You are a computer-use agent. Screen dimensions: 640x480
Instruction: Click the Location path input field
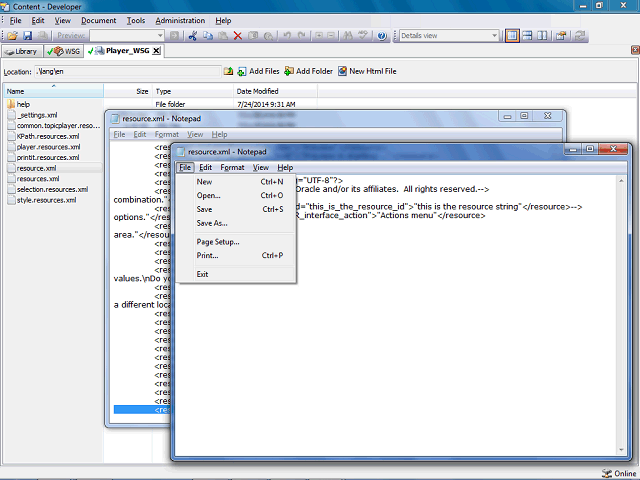click(128, 71)
